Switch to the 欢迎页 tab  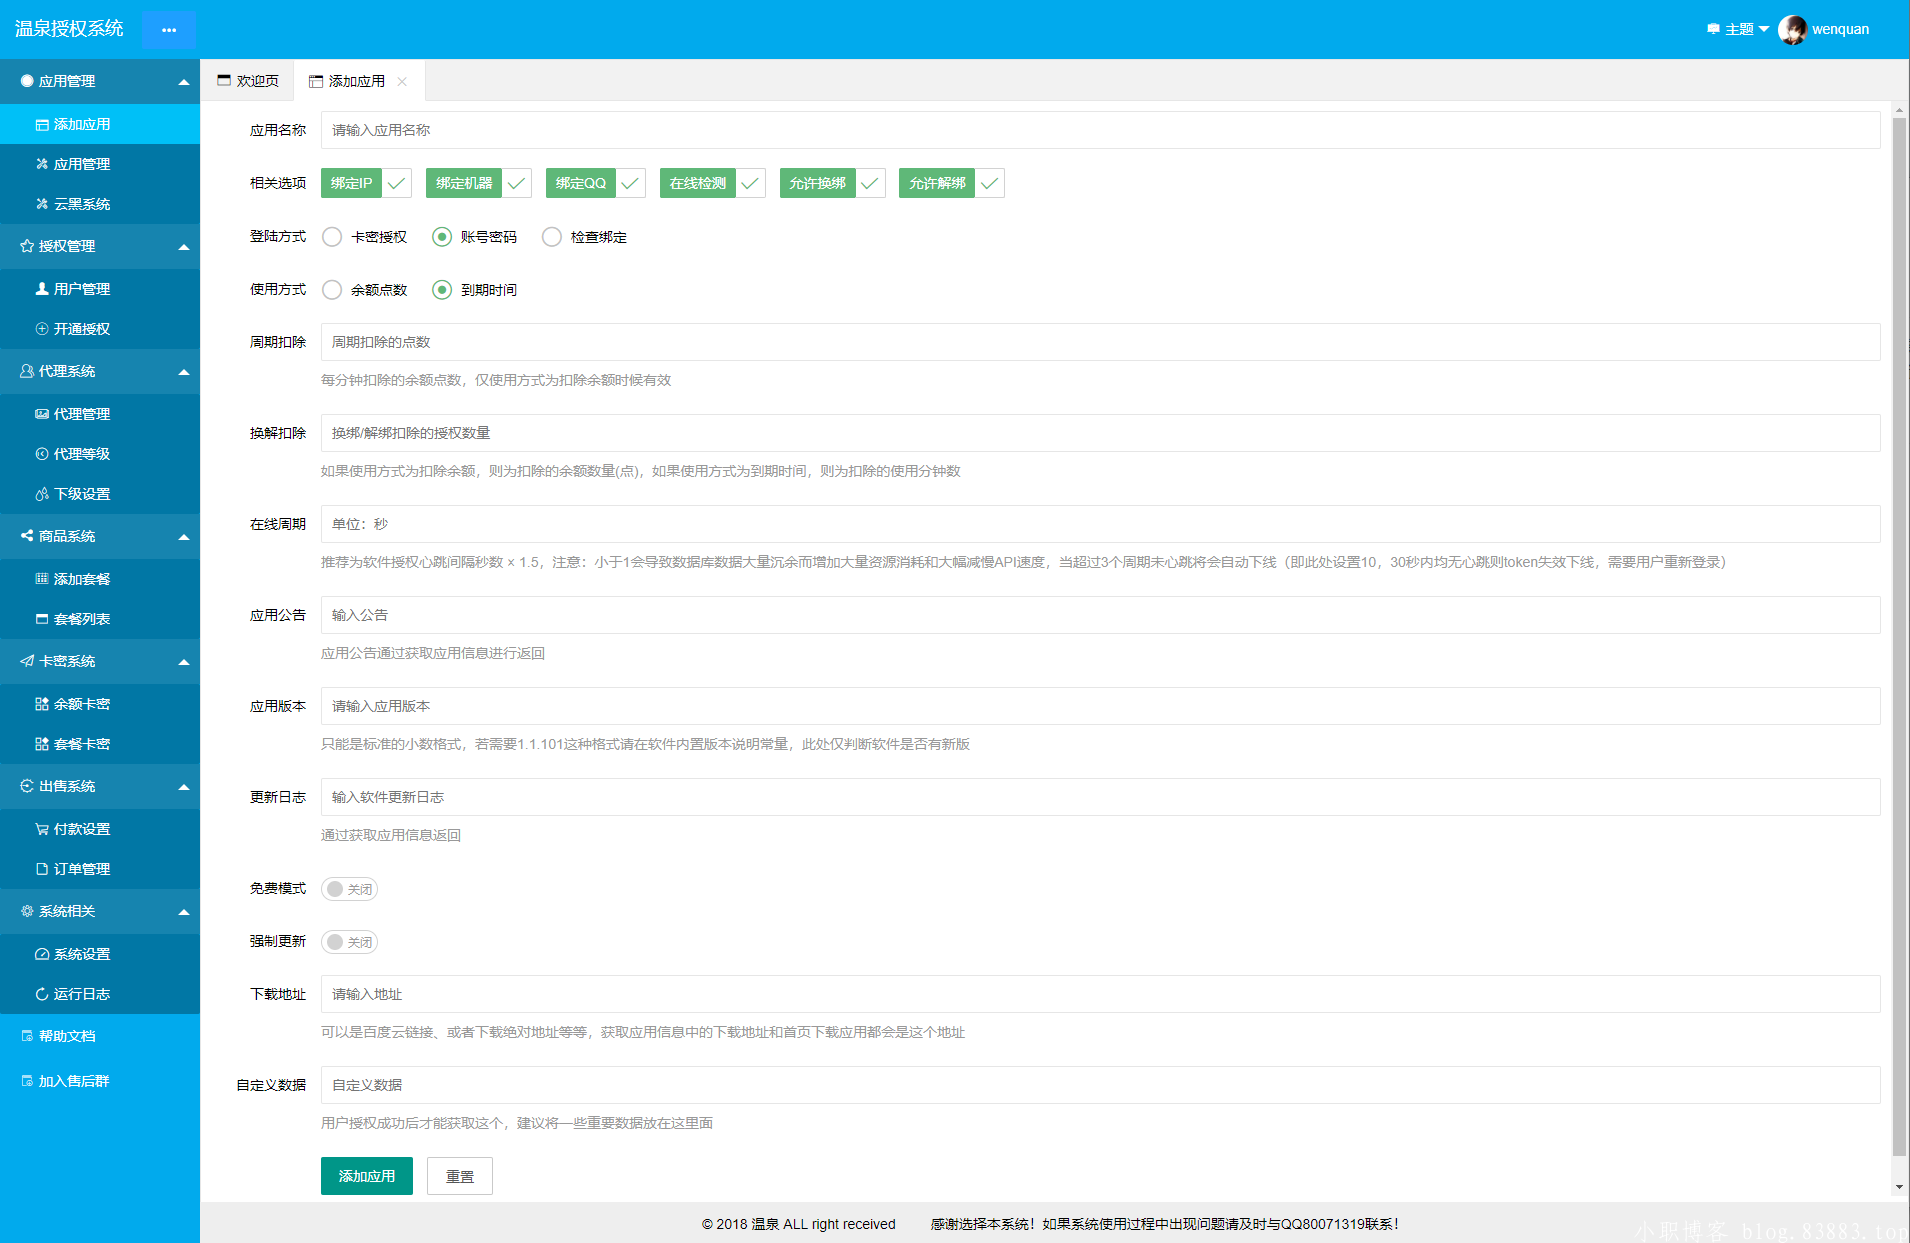(x=248, y=81)
